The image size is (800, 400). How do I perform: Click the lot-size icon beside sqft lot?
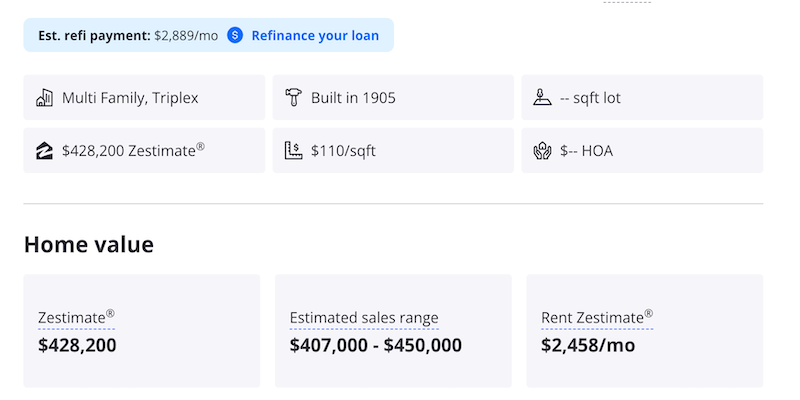[x=542, y=97]
